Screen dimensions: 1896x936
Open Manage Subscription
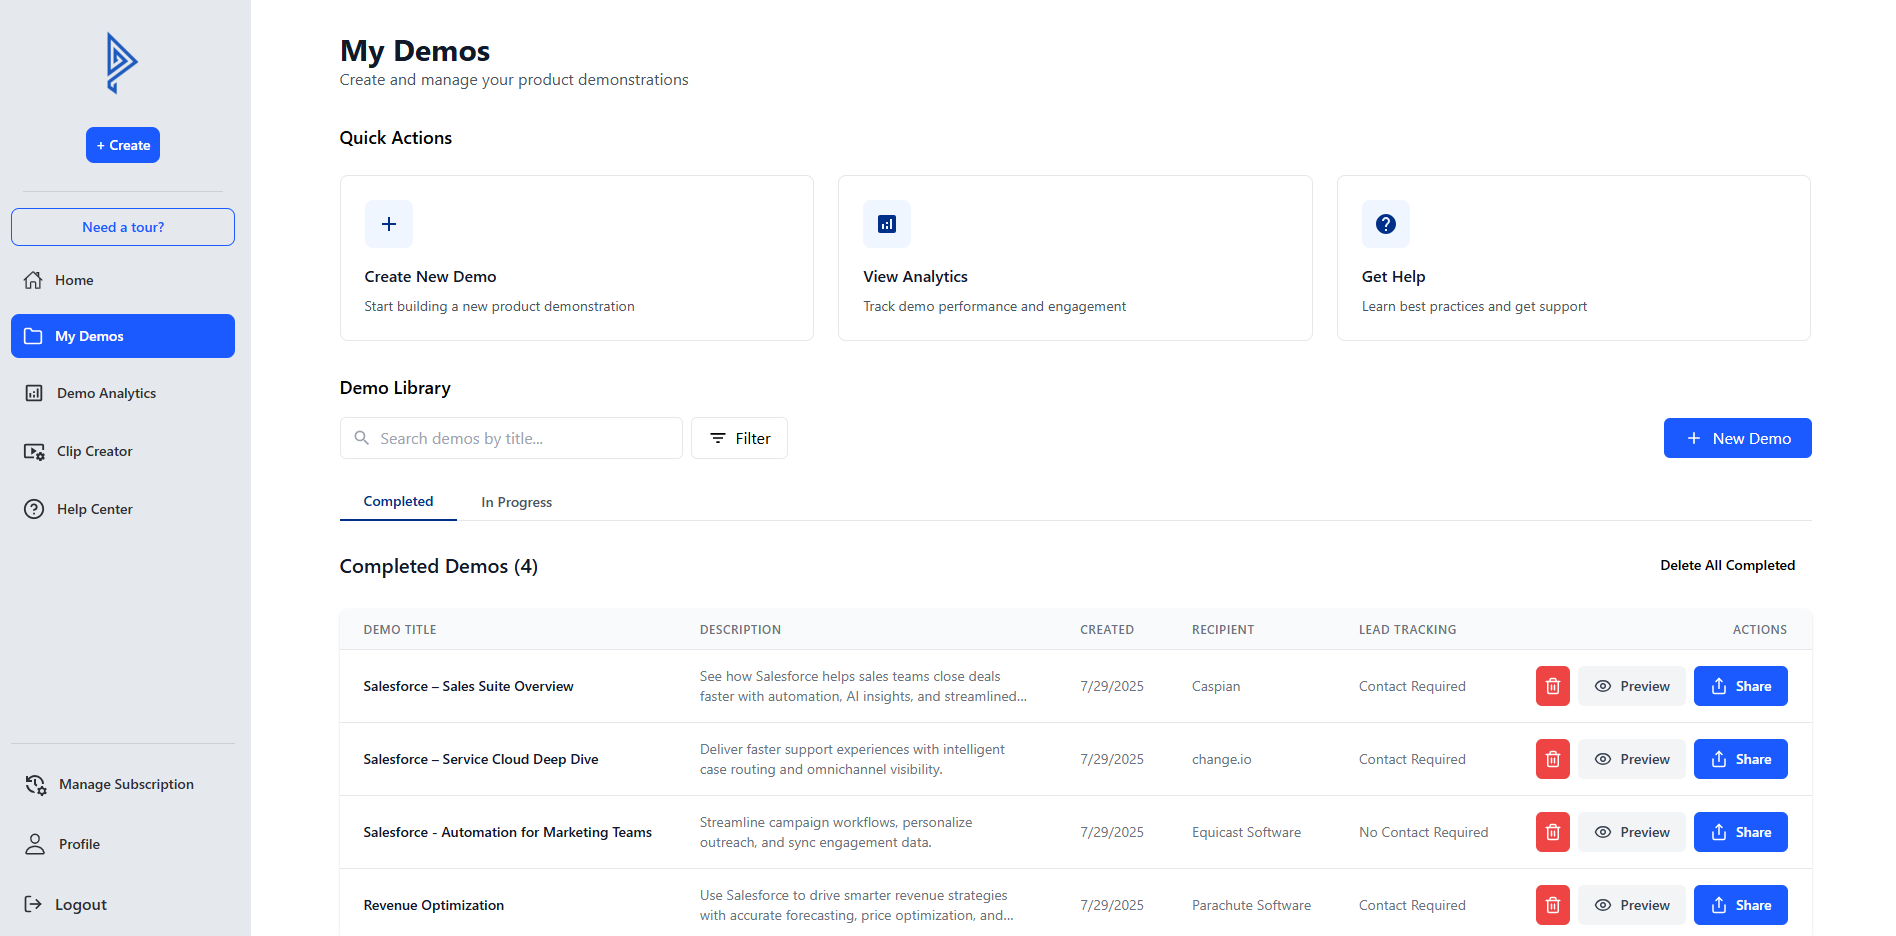click(123, 784)
